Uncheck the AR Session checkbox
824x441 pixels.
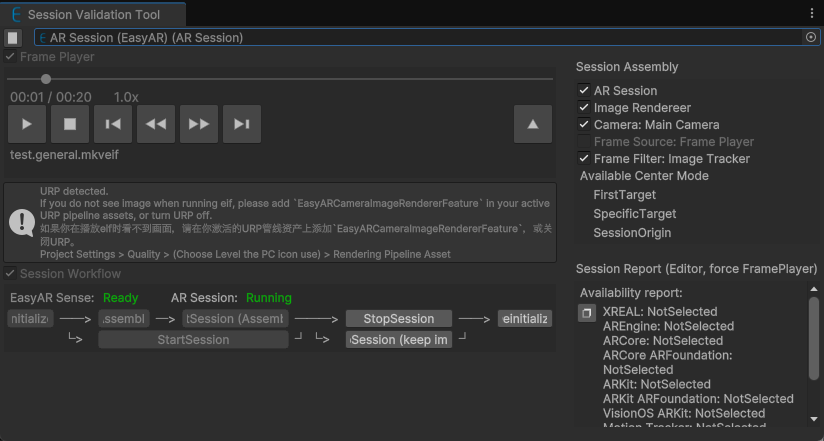[x=584, y=91]
